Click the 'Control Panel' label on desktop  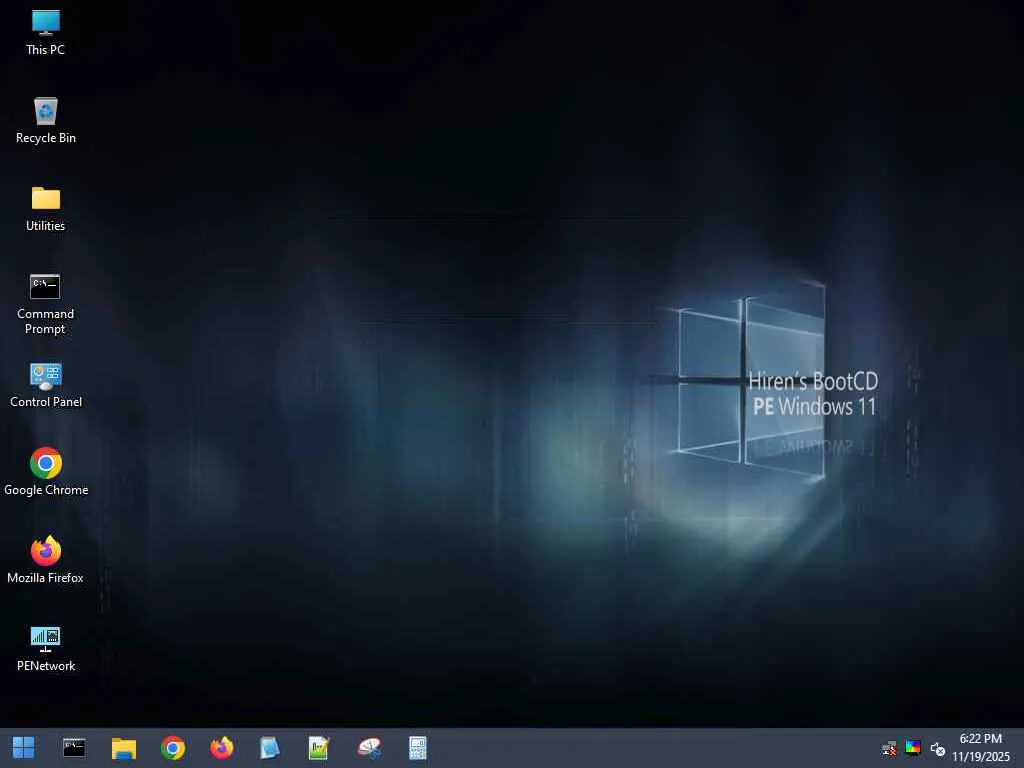point(46,402)
